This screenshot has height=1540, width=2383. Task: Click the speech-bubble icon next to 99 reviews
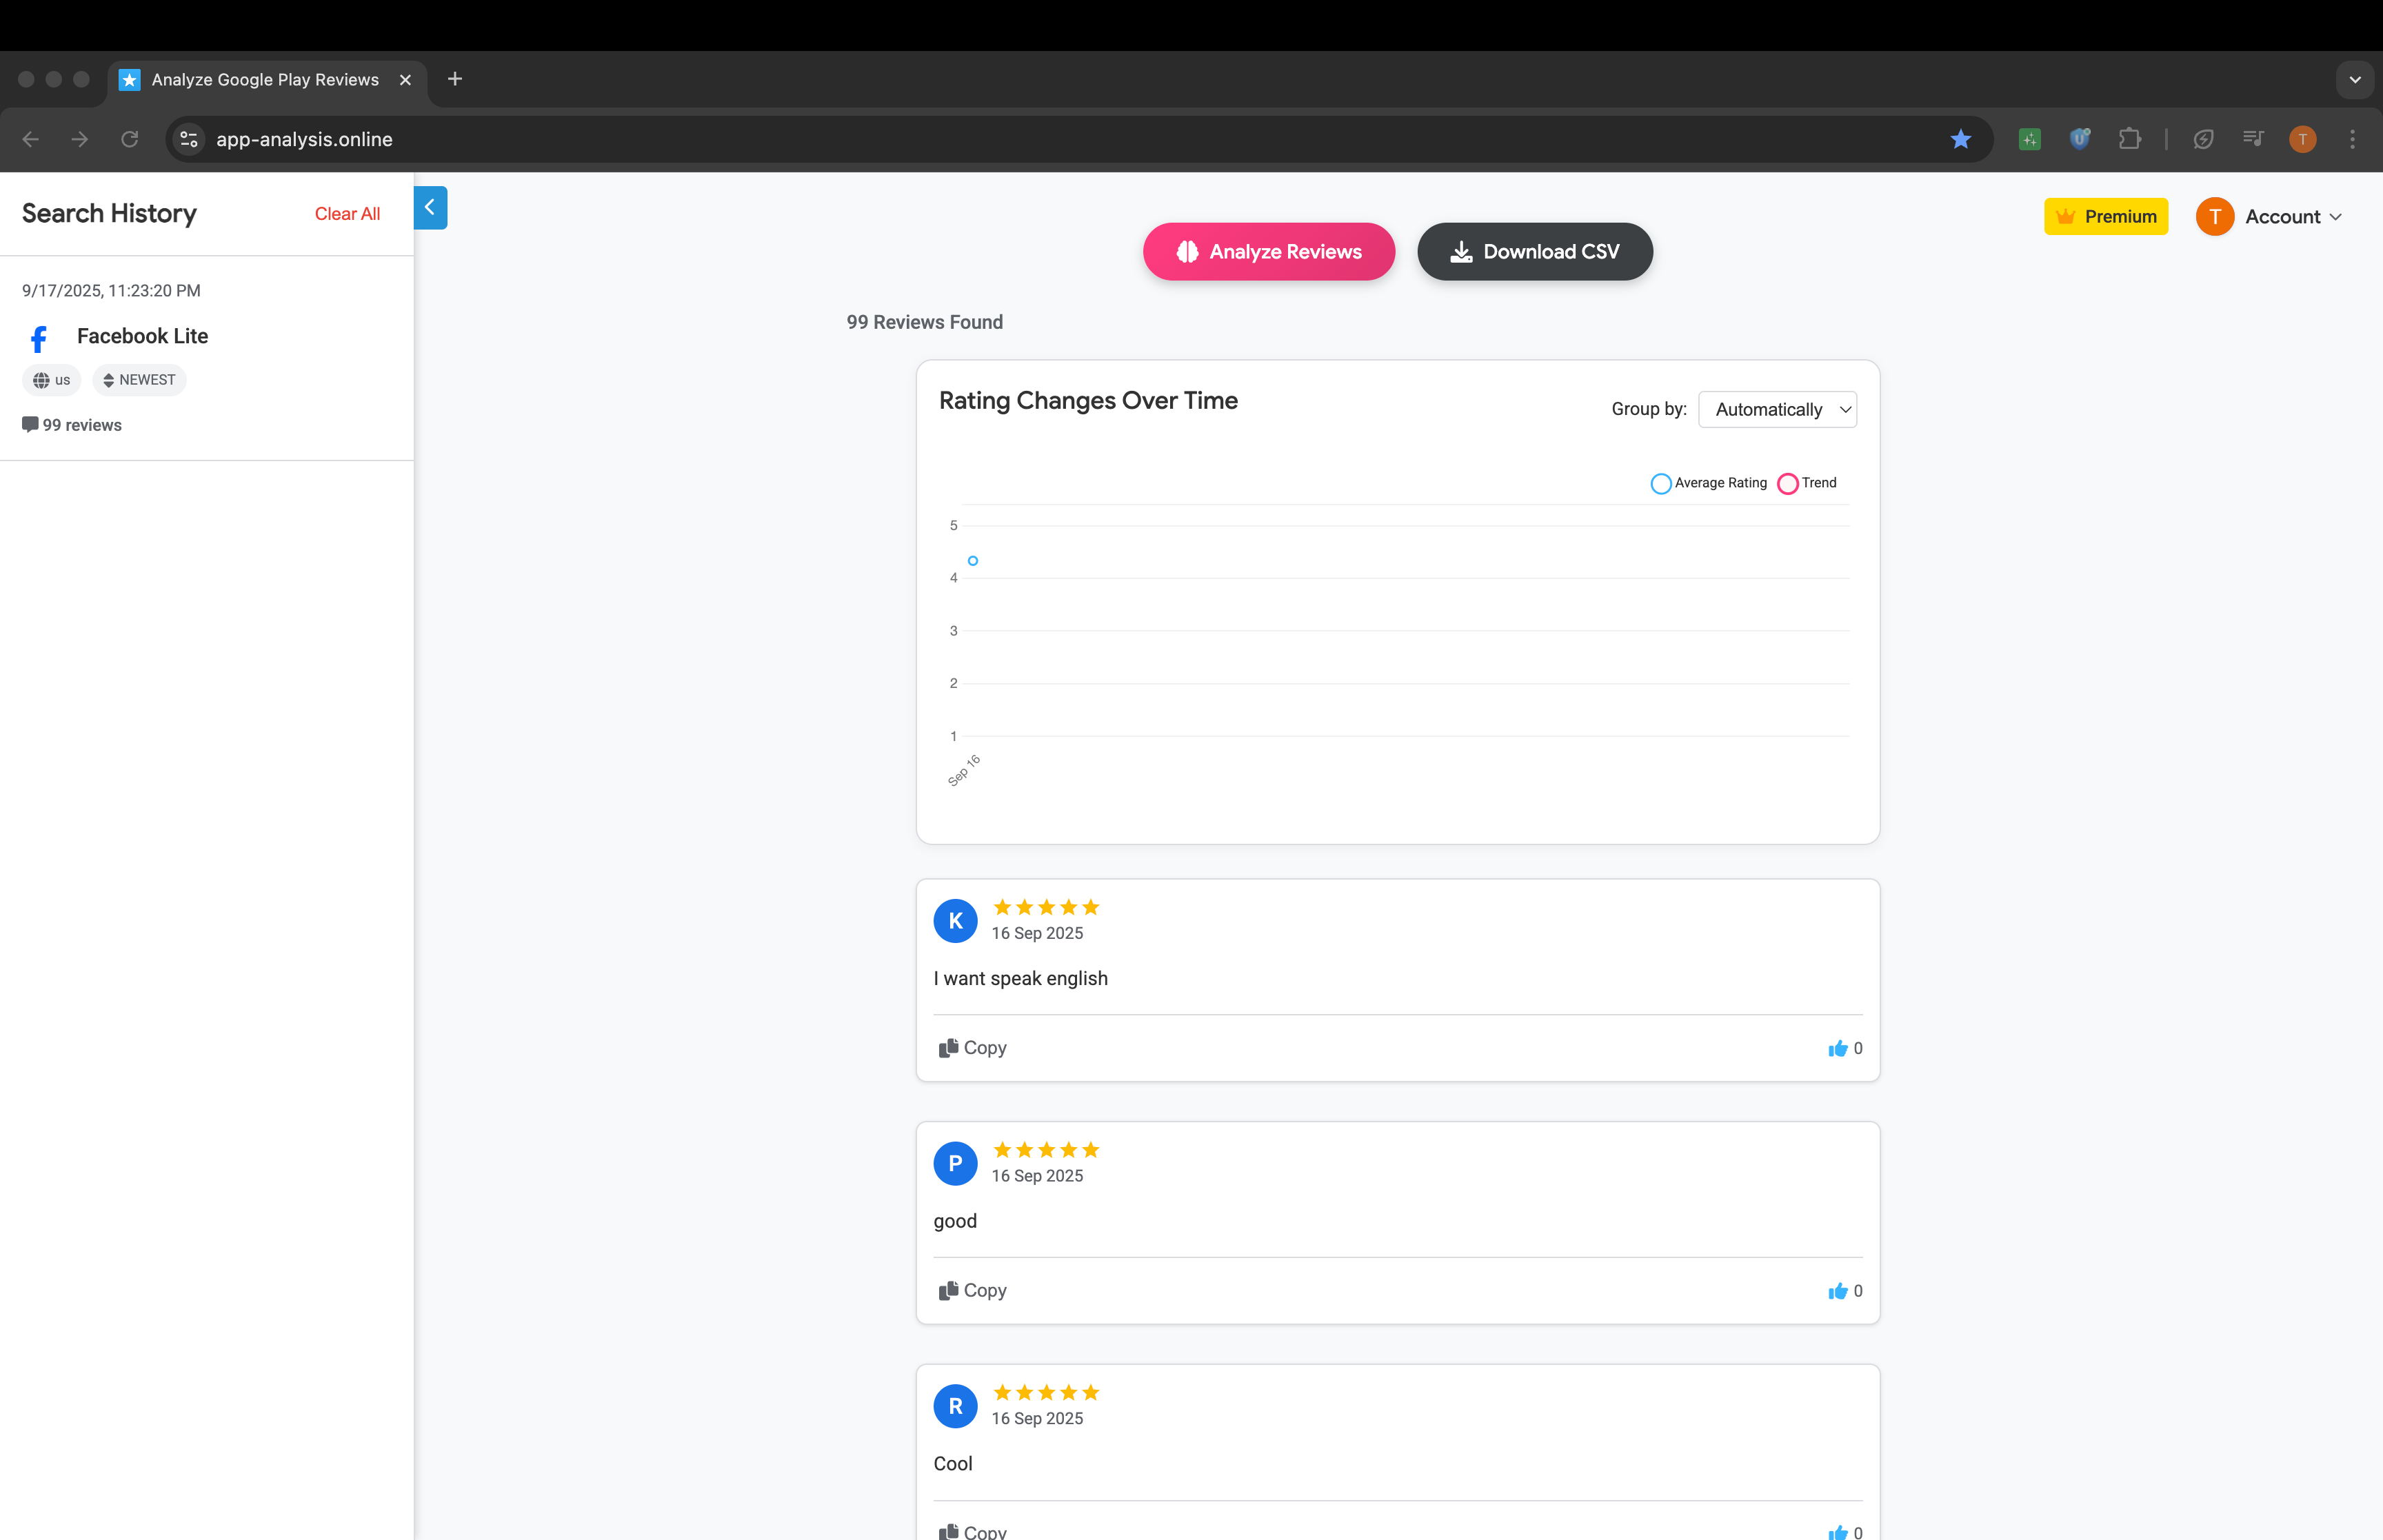[x=31, y=424]
